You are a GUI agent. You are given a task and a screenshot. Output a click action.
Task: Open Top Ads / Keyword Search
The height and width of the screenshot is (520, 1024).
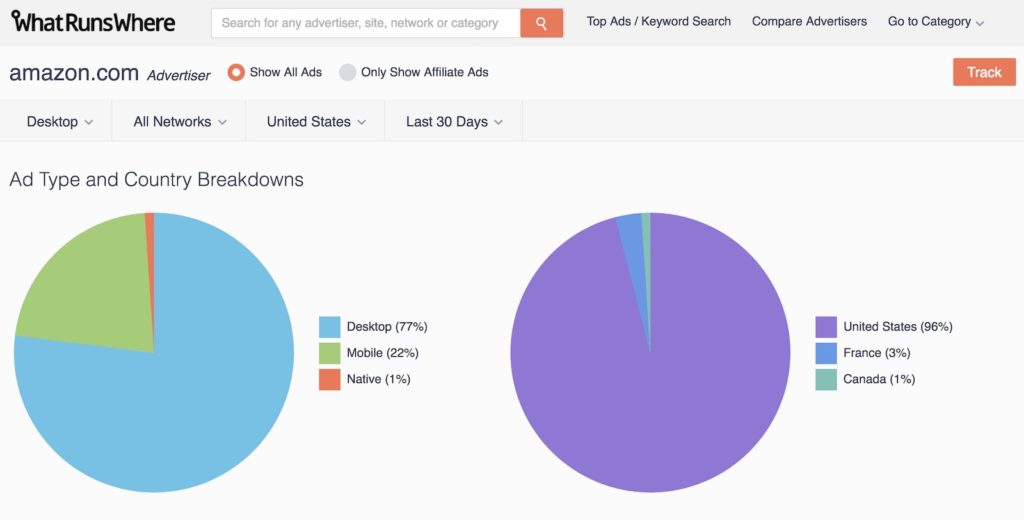(658, 21)
